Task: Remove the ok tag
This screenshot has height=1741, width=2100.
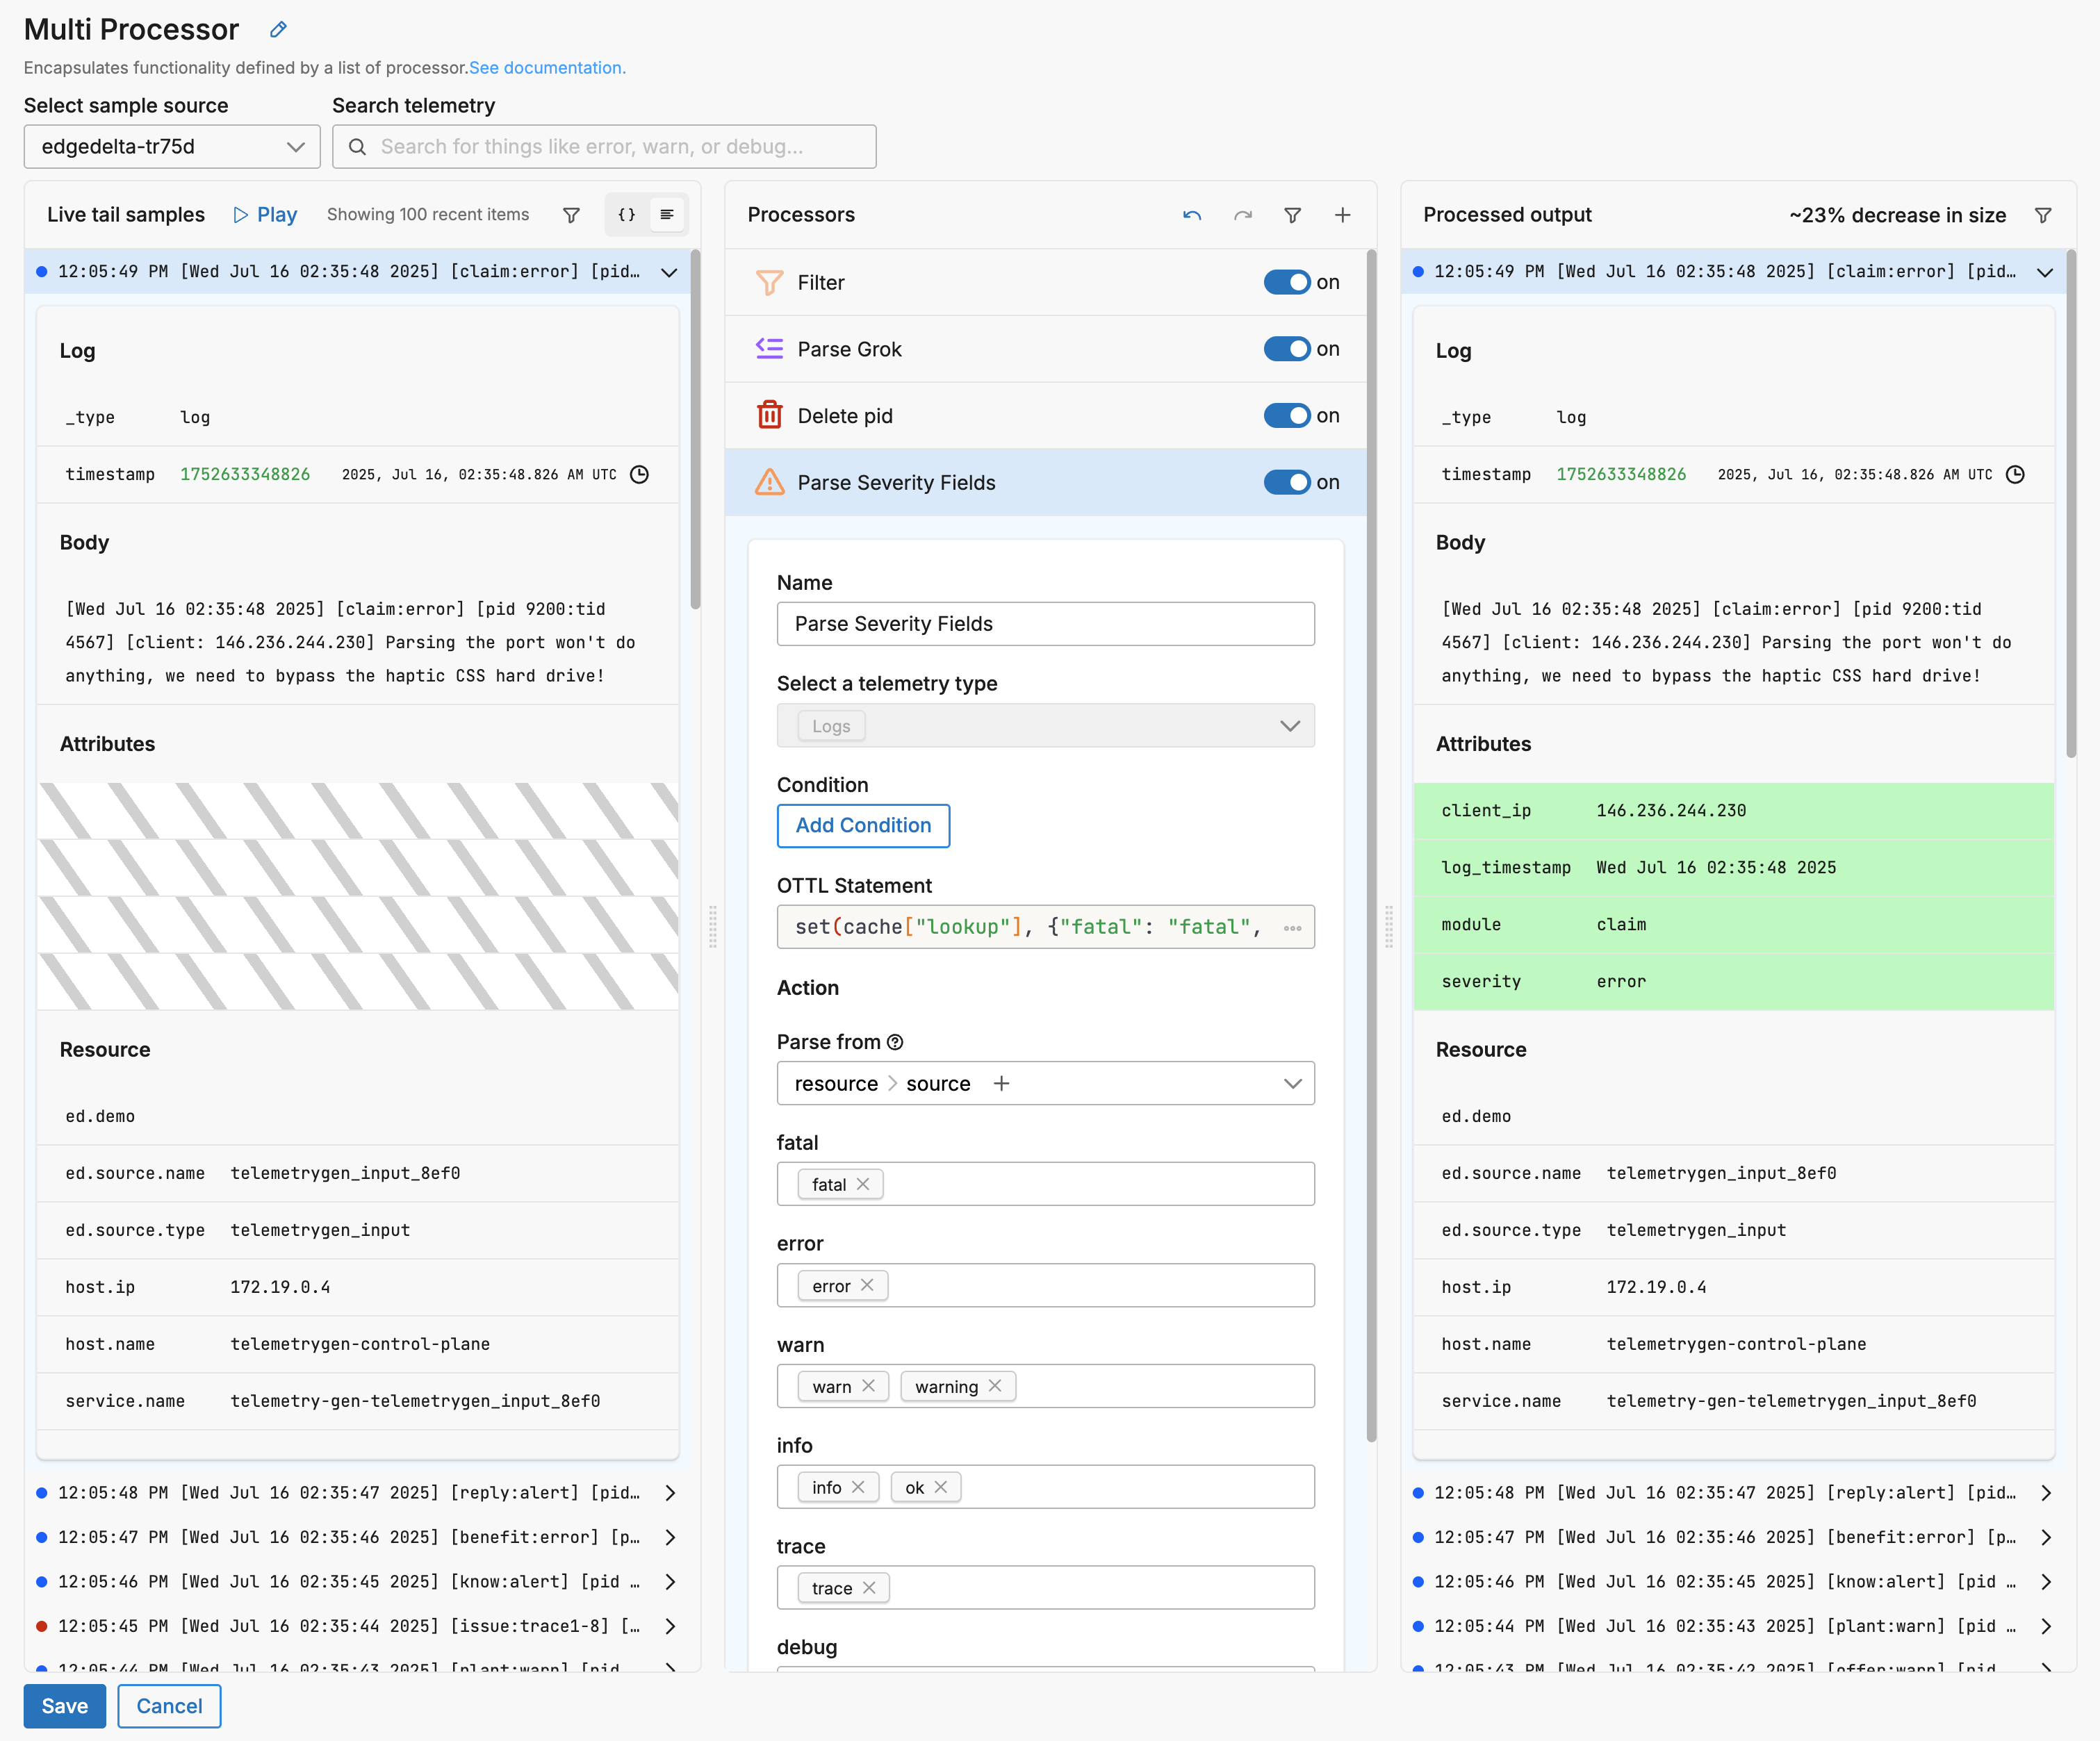Action: (941, 1487)
